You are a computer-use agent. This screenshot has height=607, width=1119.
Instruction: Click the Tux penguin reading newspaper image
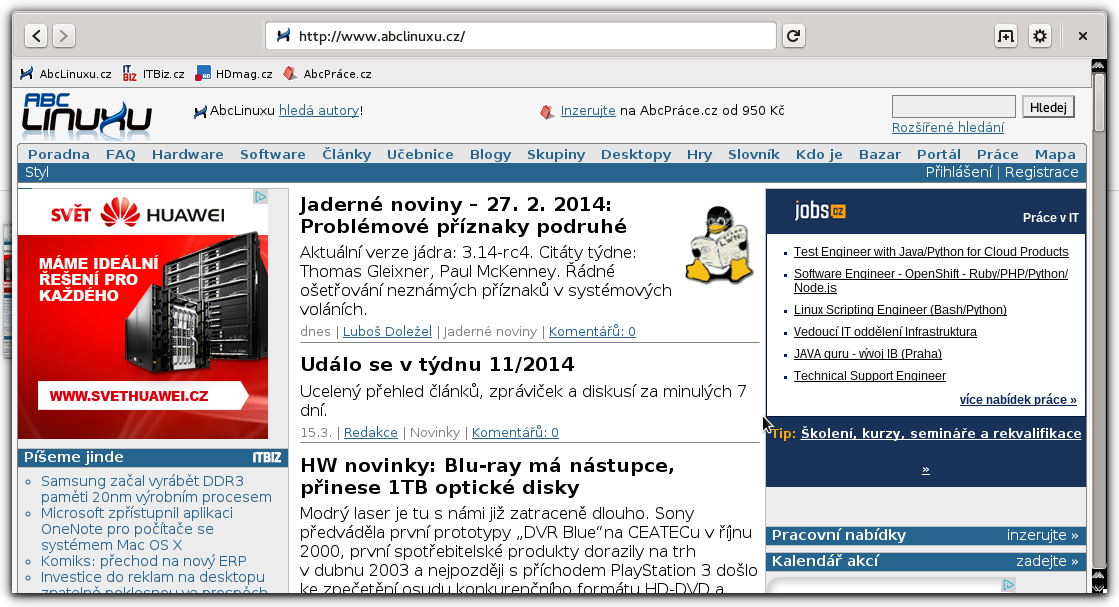pyautogui.click(x=719, y=244)
